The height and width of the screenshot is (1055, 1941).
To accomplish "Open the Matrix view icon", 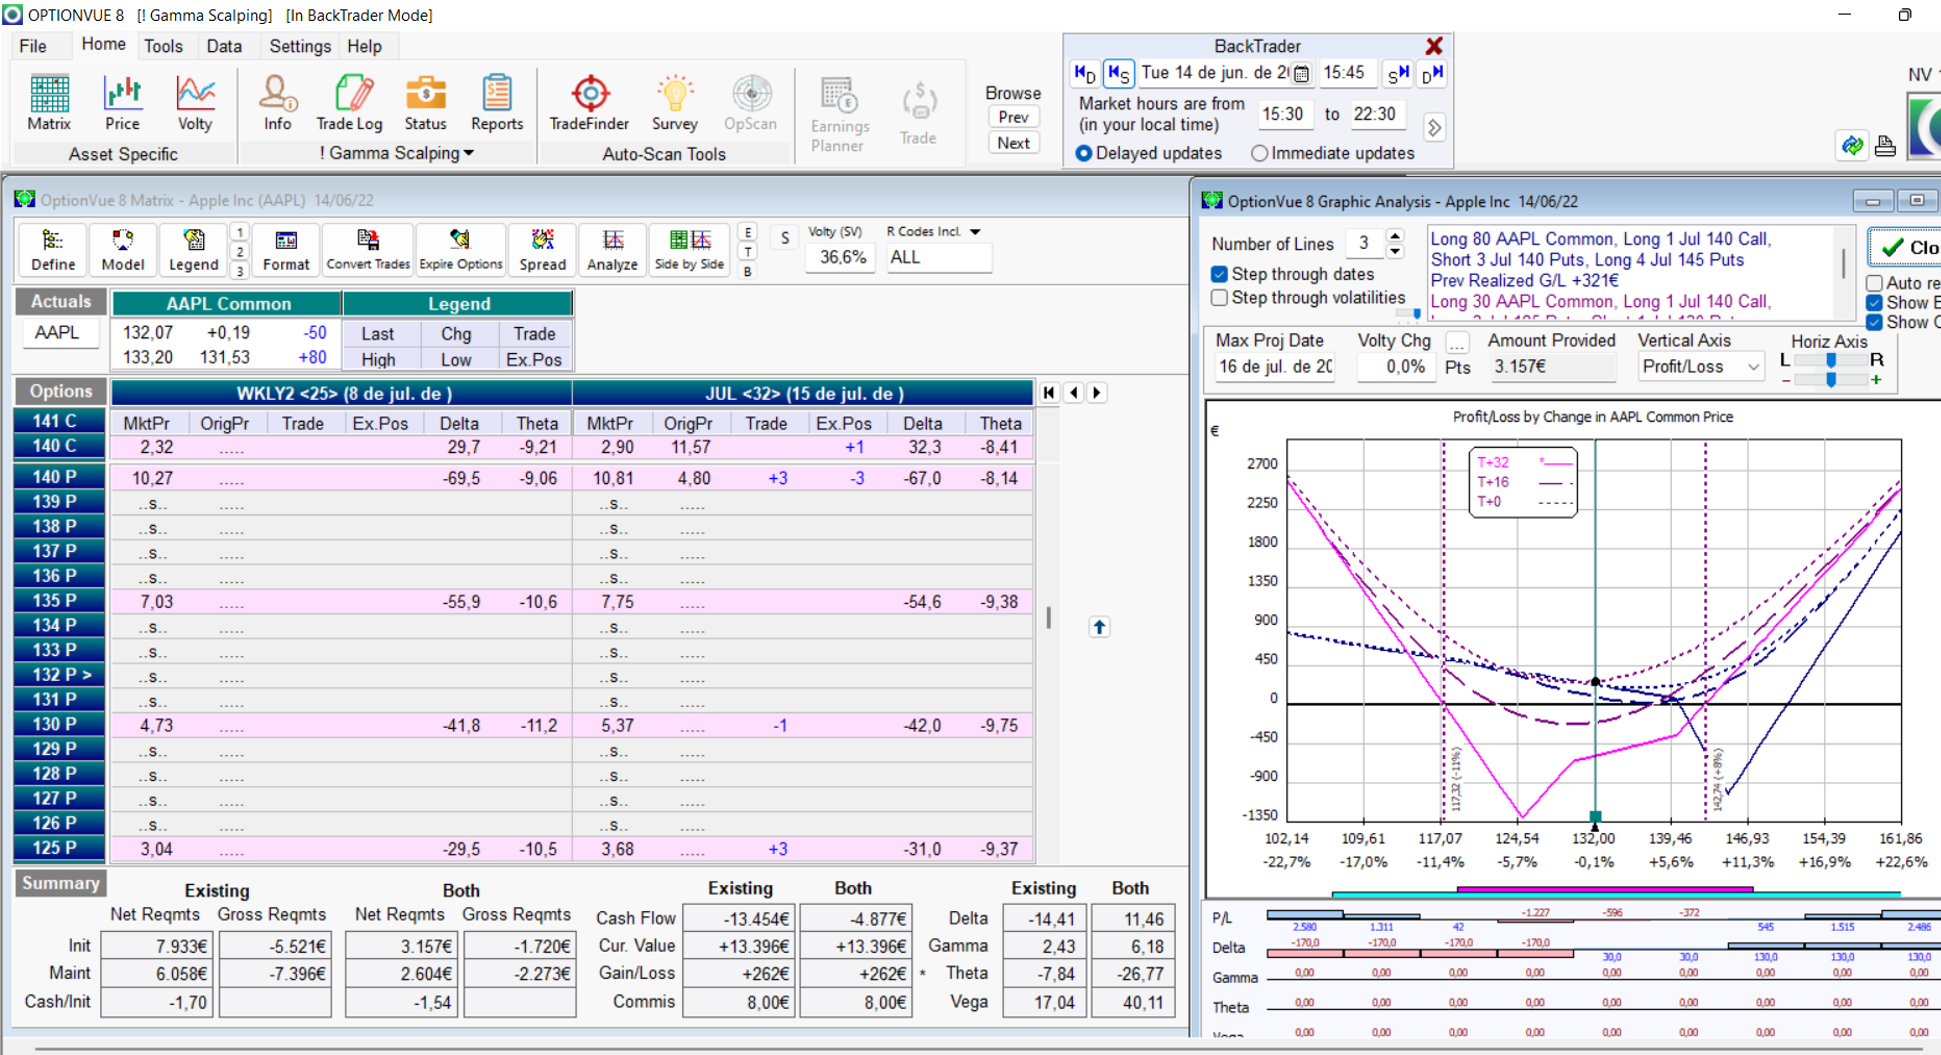I will click(x=49, y=103).
